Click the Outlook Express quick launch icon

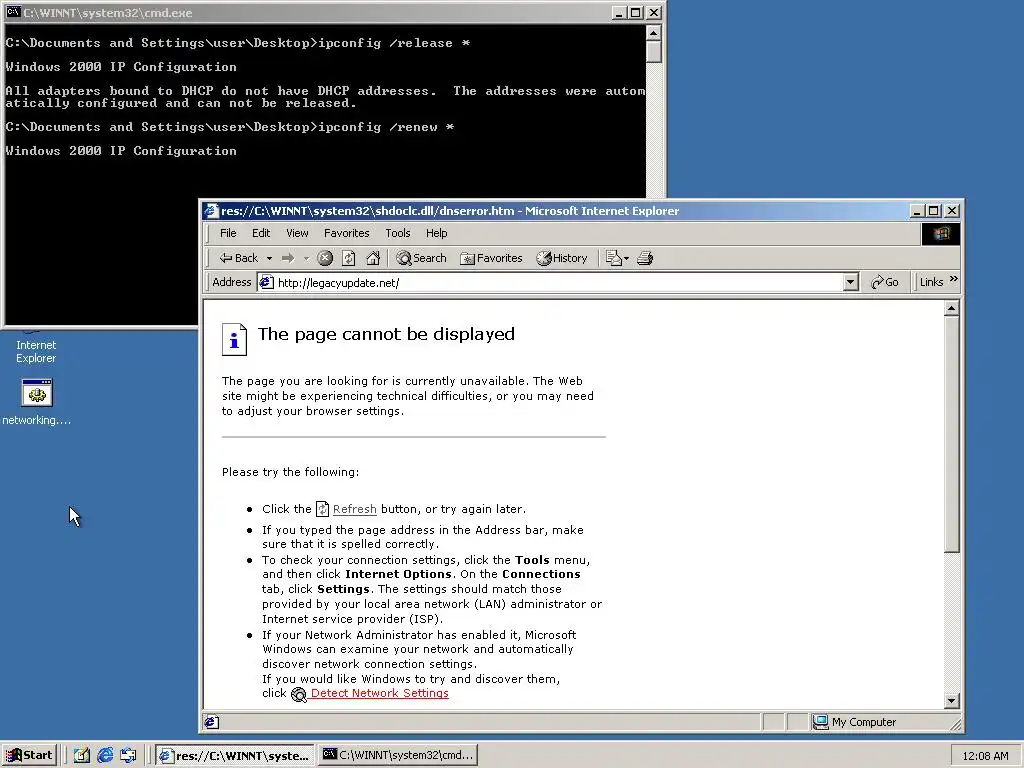point(129,755)
